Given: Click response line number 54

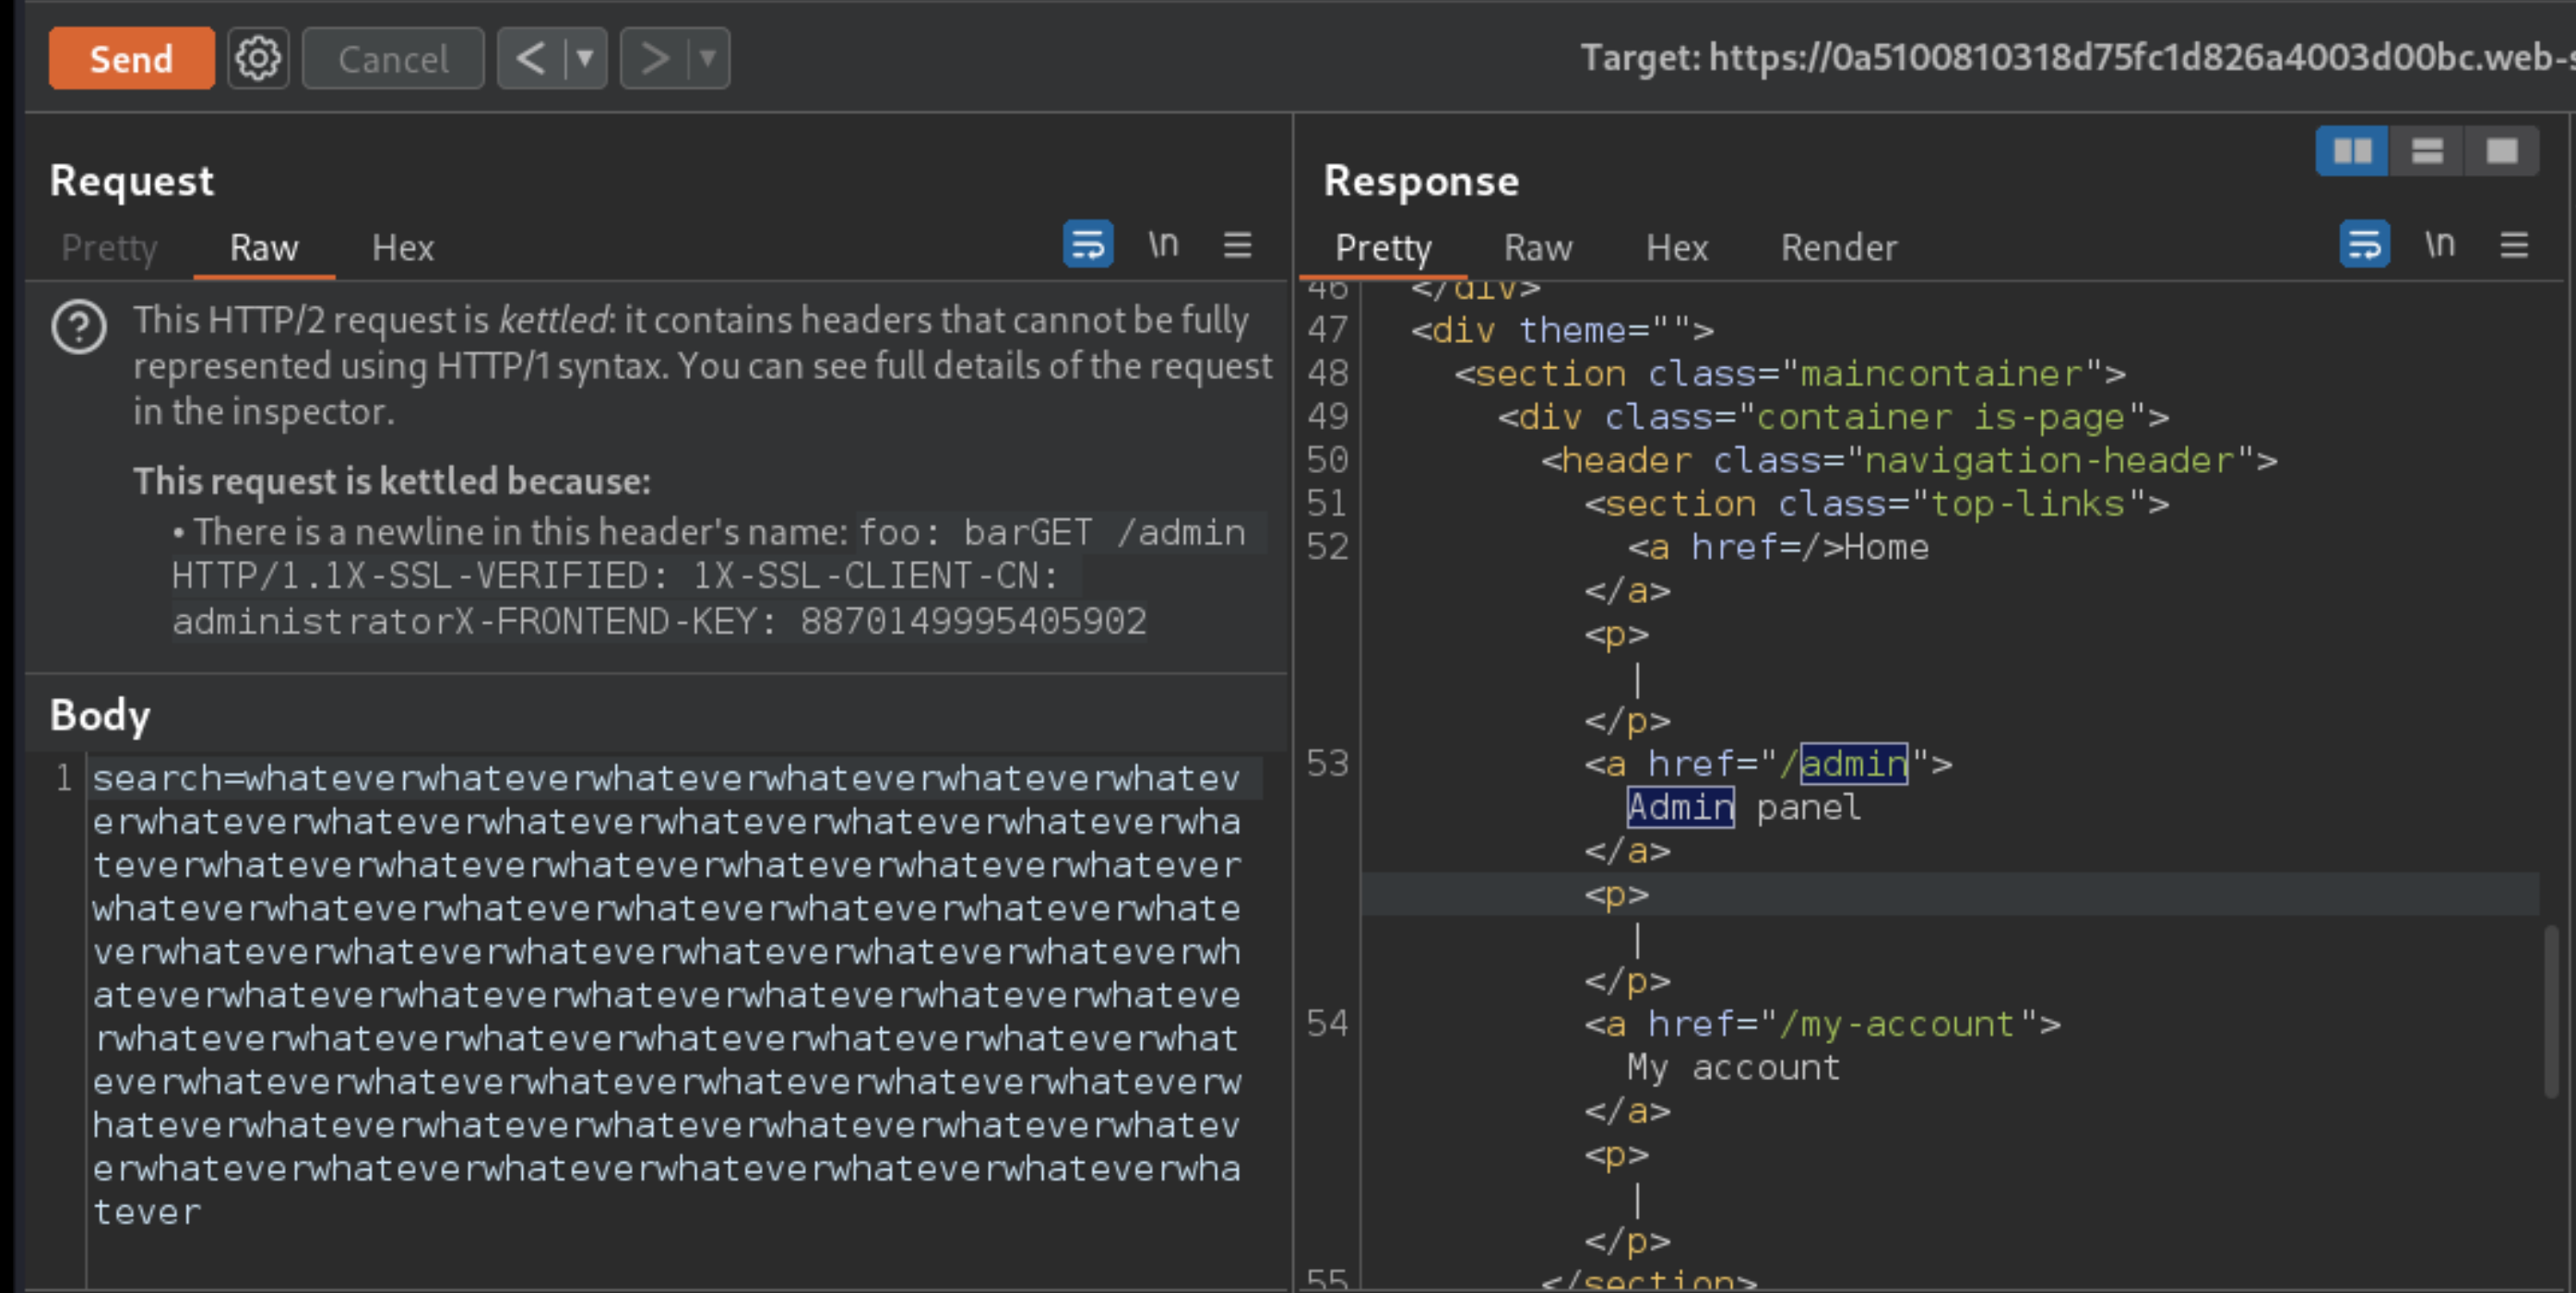Looking at the screenshot, I should (x=1327, y=1024).
